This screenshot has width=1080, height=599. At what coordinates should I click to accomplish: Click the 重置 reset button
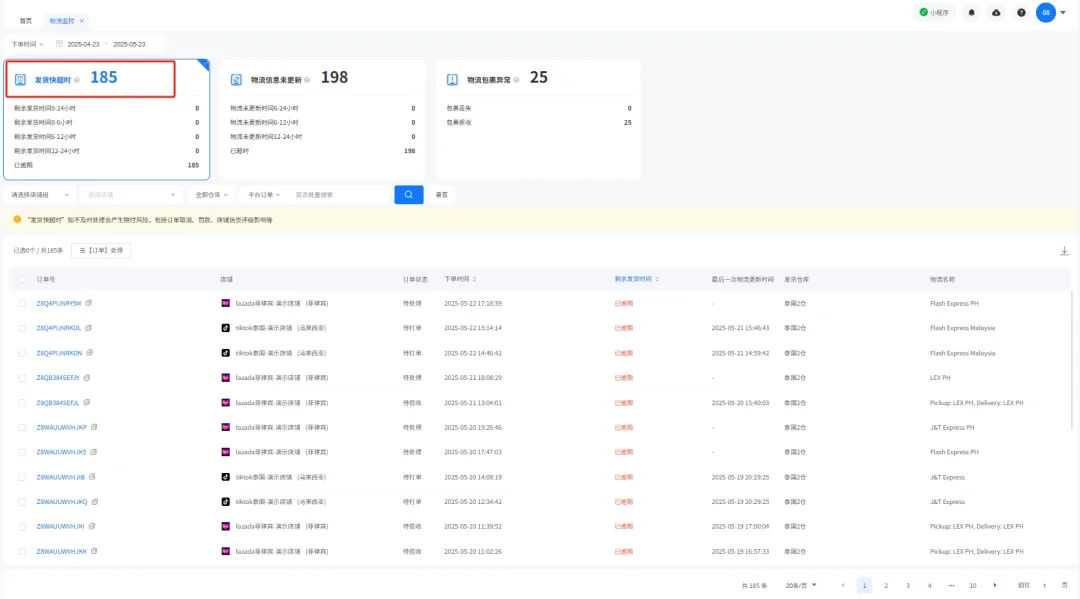442,195
